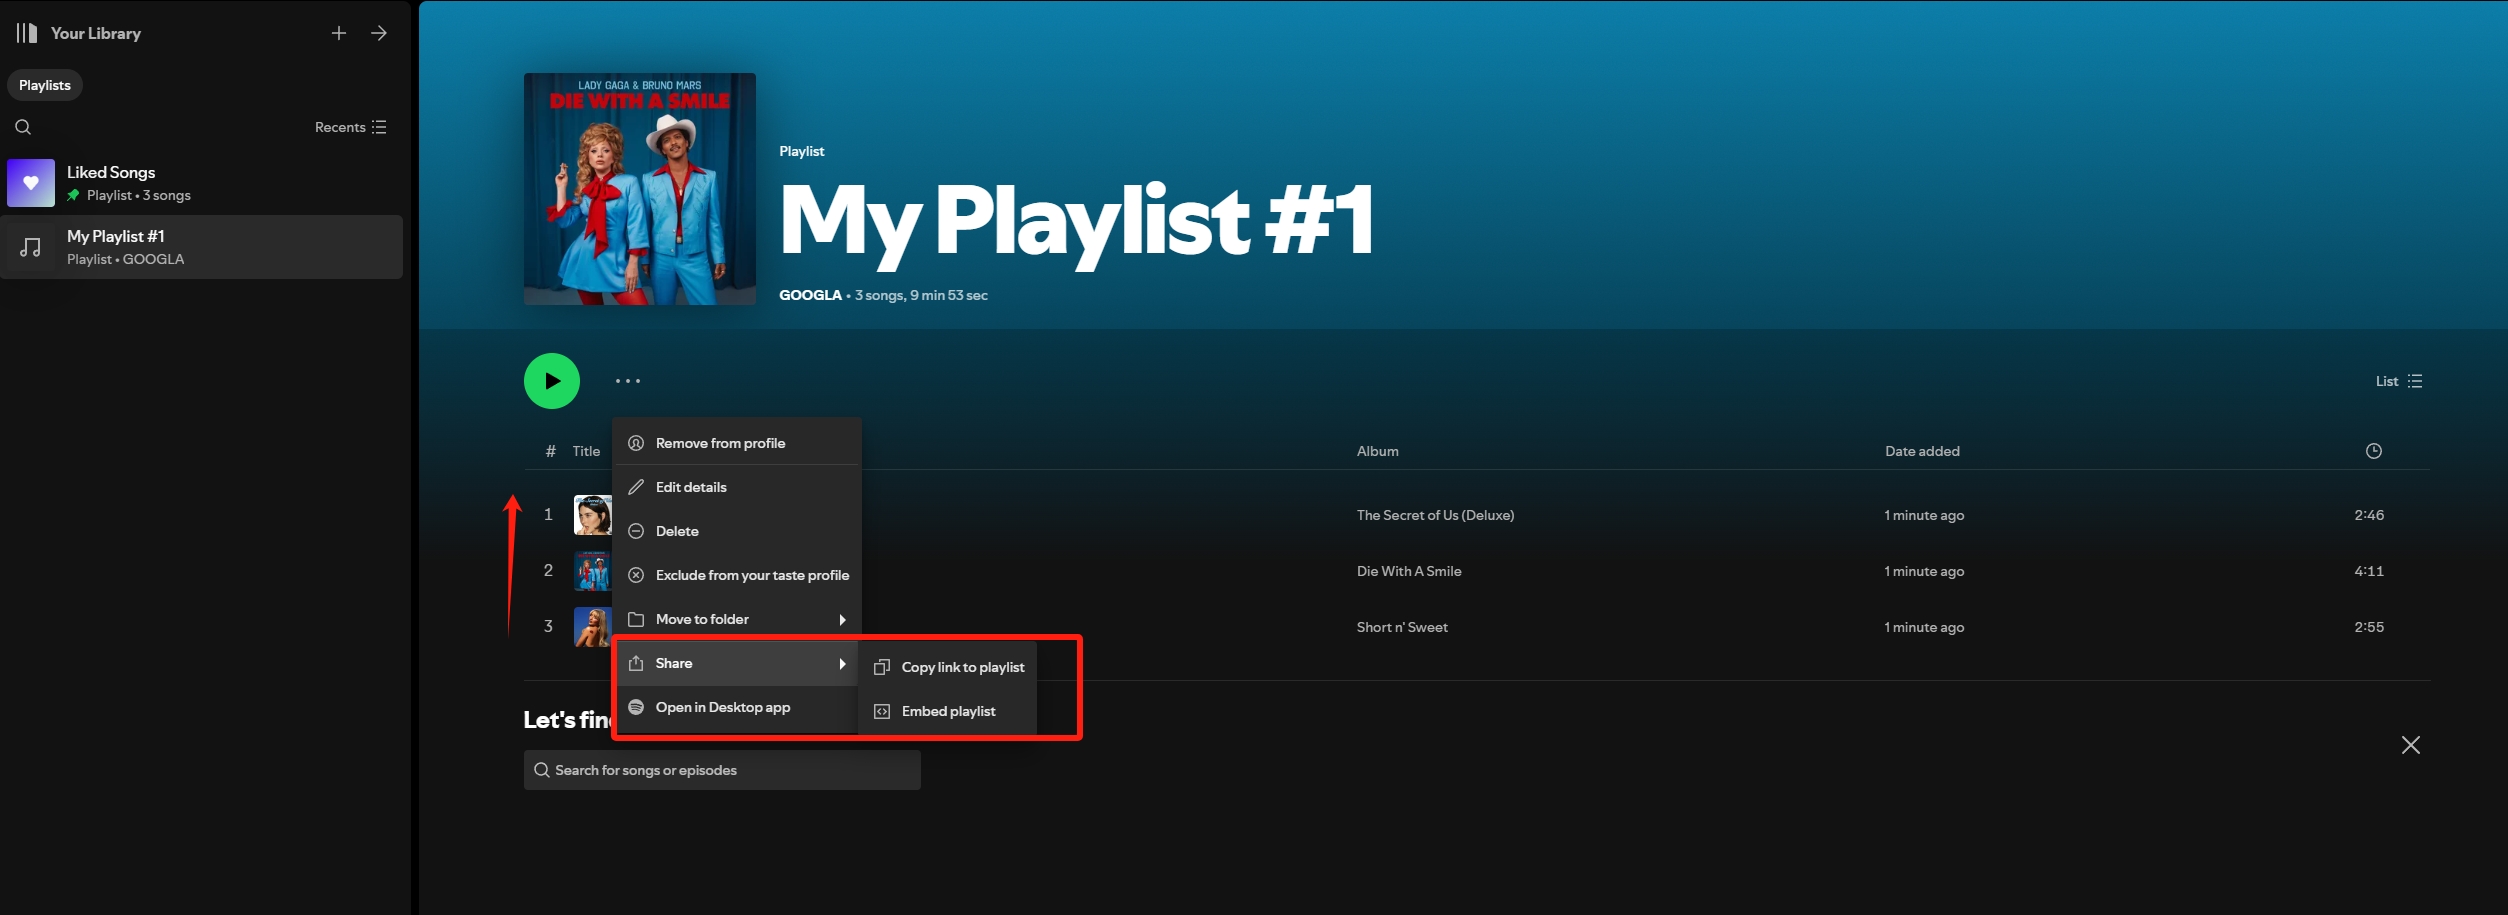
Task: Click the embed code icon
Action: pos(882,711)
